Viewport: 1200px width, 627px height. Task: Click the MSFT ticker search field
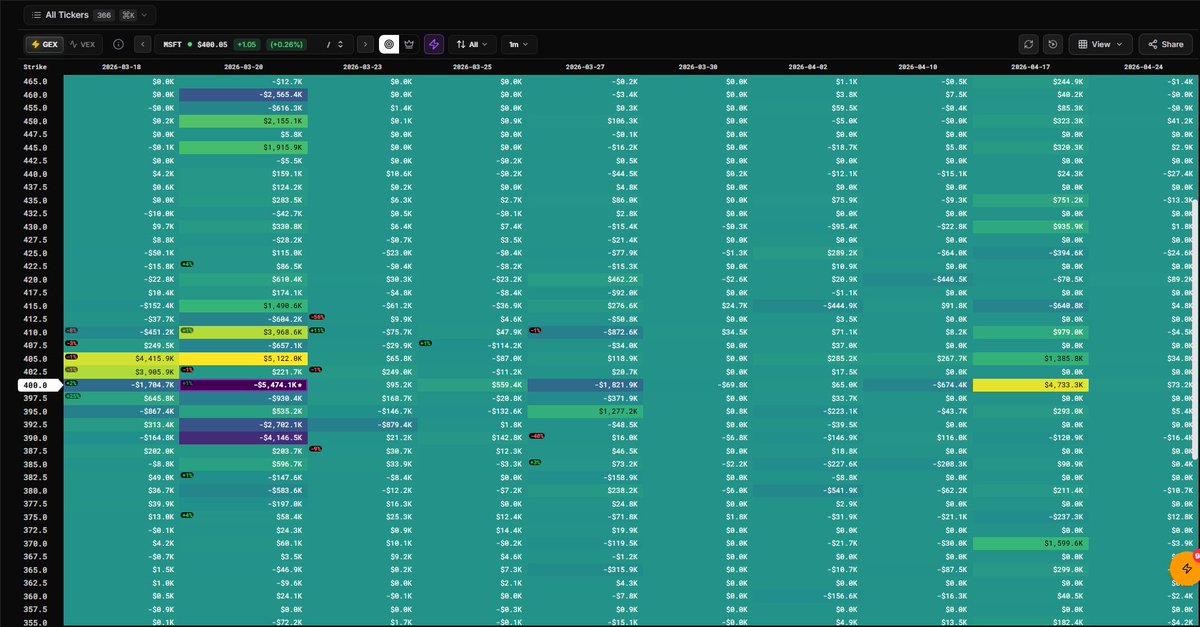click(x=253, y=44)
